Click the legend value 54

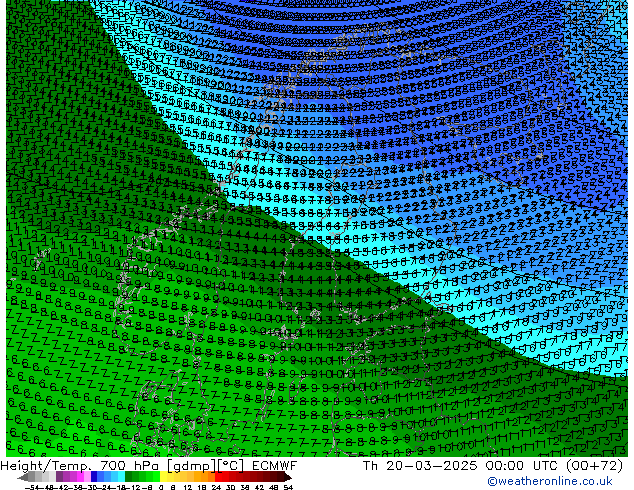click(288, 488)
